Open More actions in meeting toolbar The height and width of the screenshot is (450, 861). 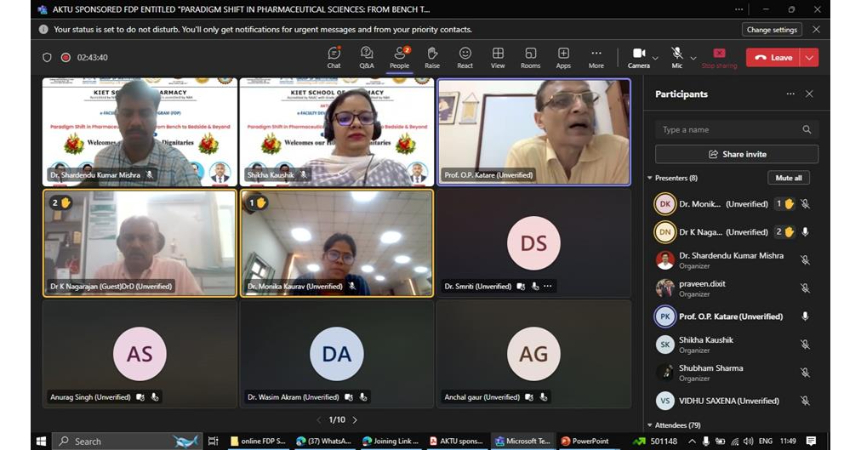pyautogui.click(x=596, y=57)
